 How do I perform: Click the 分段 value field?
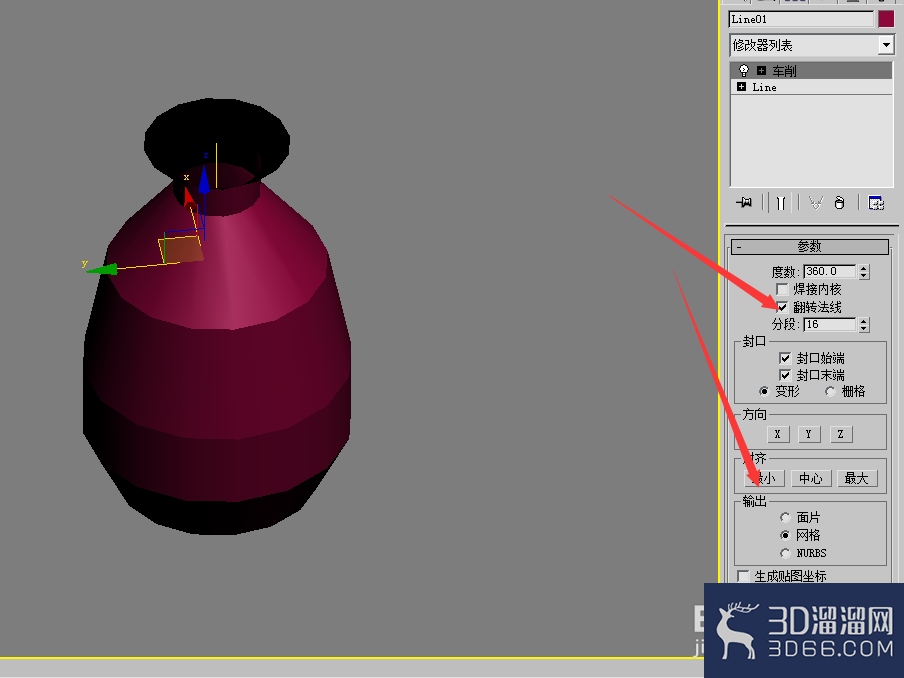click(x=830, y=325)
